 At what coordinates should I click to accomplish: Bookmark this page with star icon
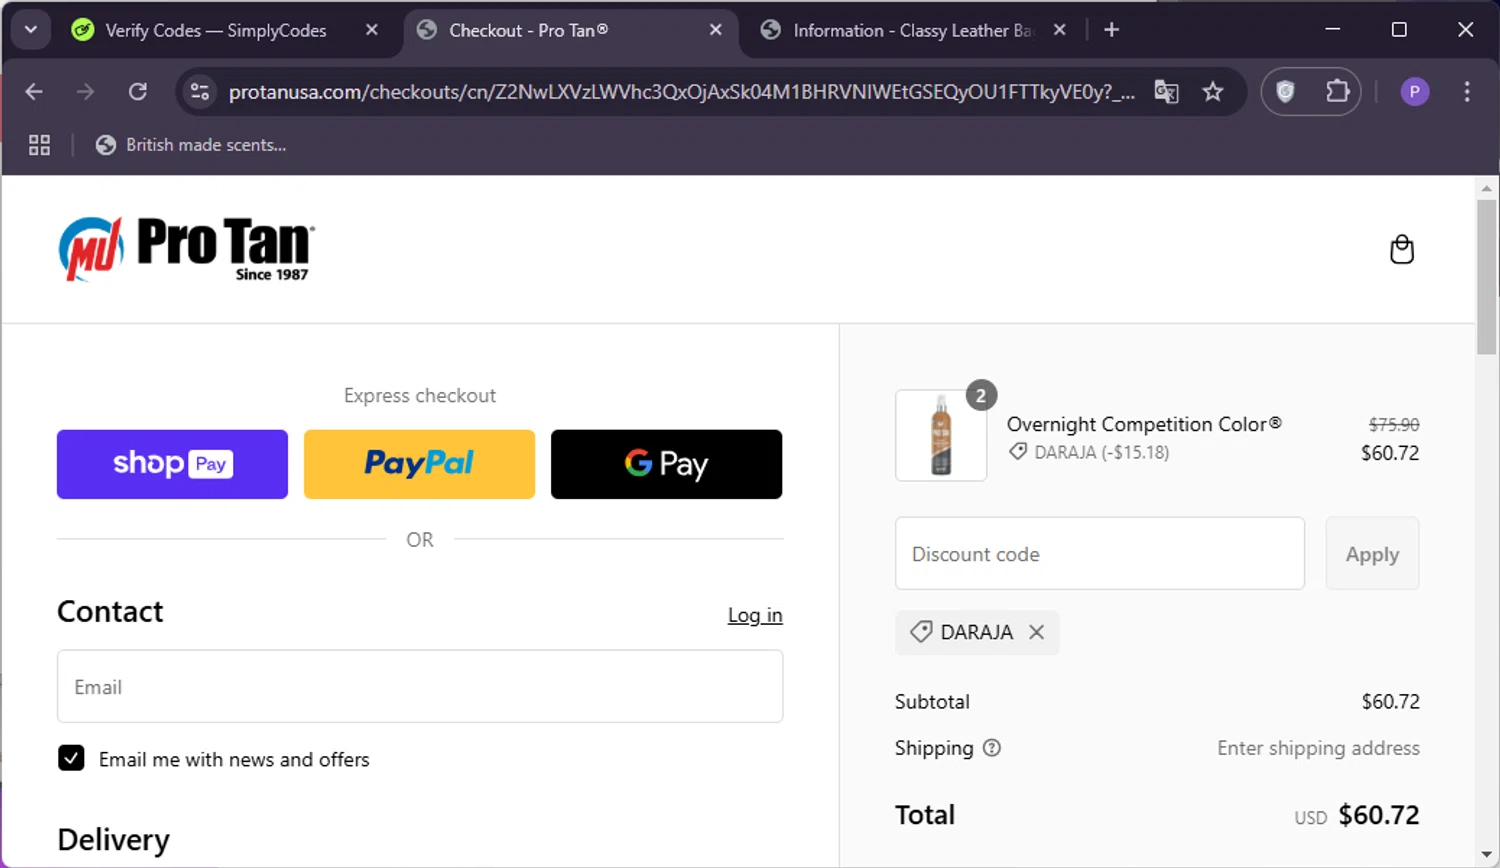(x=1213, y=92)
